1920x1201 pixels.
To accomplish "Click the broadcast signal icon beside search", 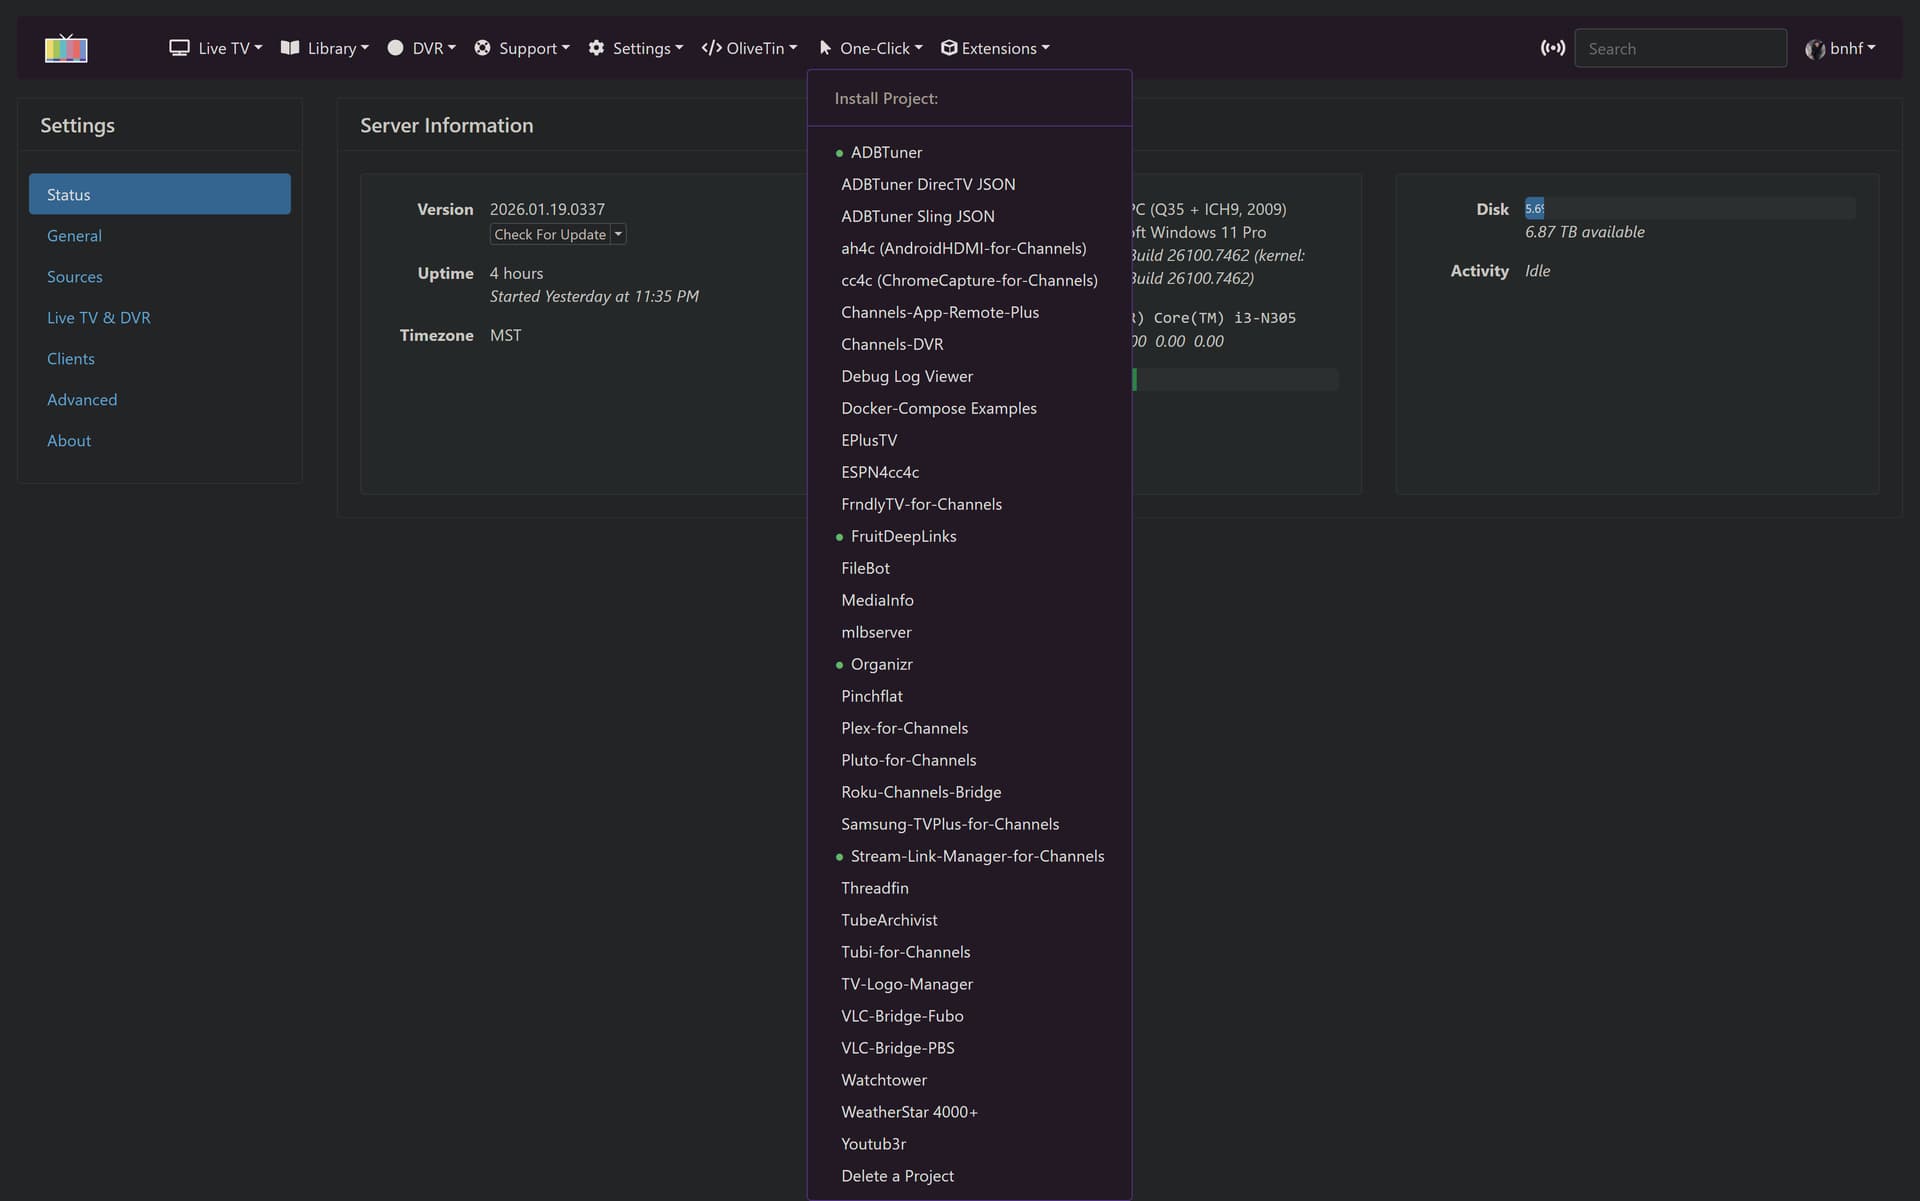I will point(1552,48).
